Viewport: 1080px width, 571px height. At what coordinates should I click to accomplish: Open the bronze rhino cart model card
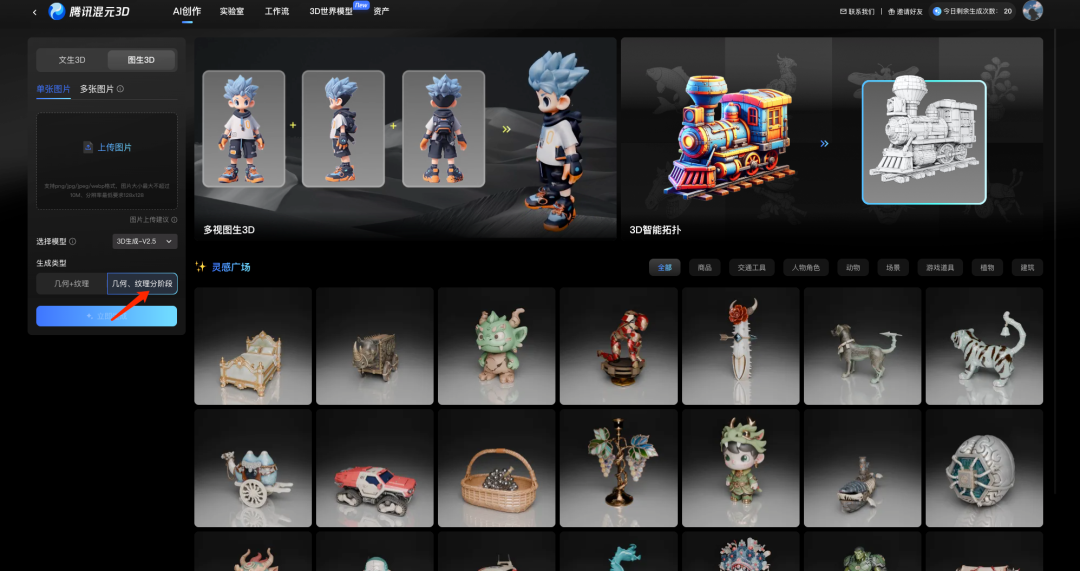pos(375,346)
